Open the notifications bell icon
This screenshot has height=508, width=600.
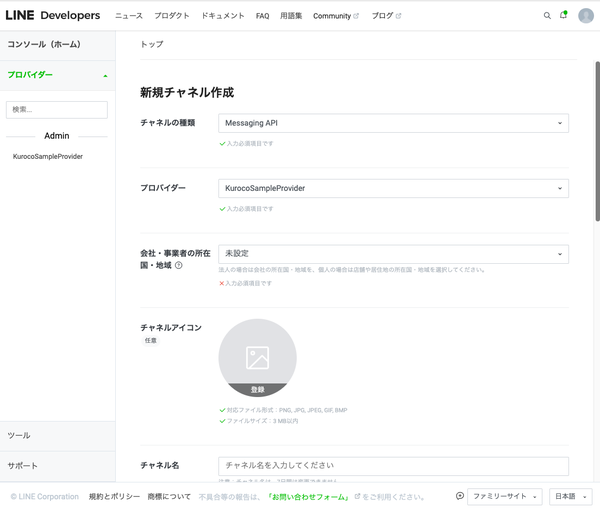tap(563, 15)
